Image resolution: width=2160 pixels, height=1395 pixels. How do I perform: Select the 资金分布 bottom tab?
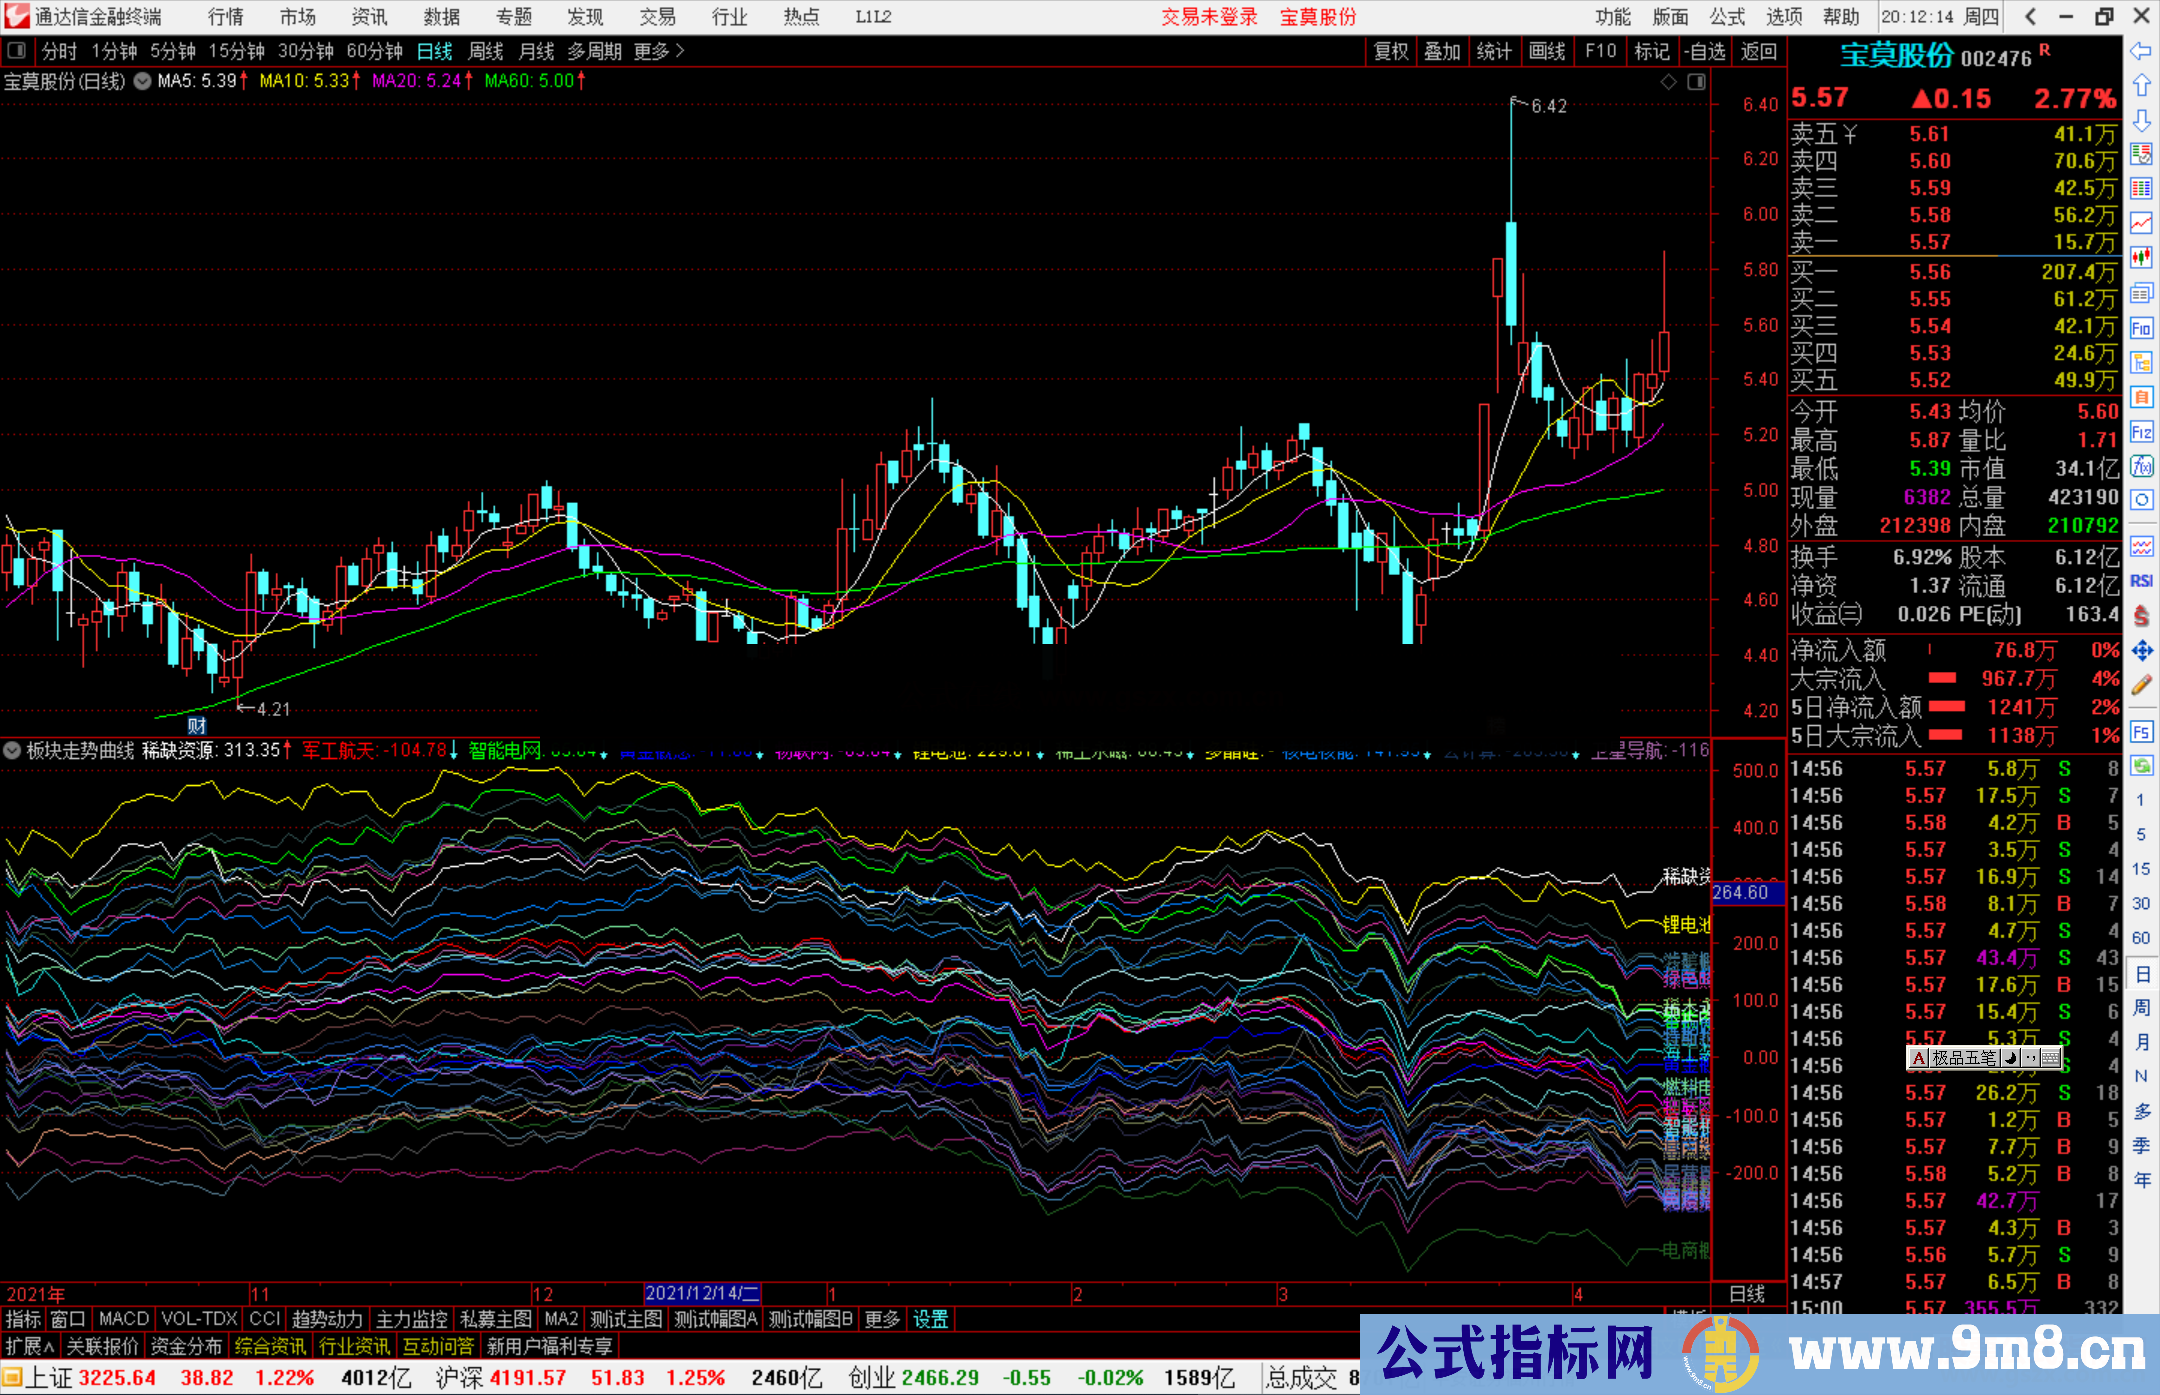[186, 1346]
